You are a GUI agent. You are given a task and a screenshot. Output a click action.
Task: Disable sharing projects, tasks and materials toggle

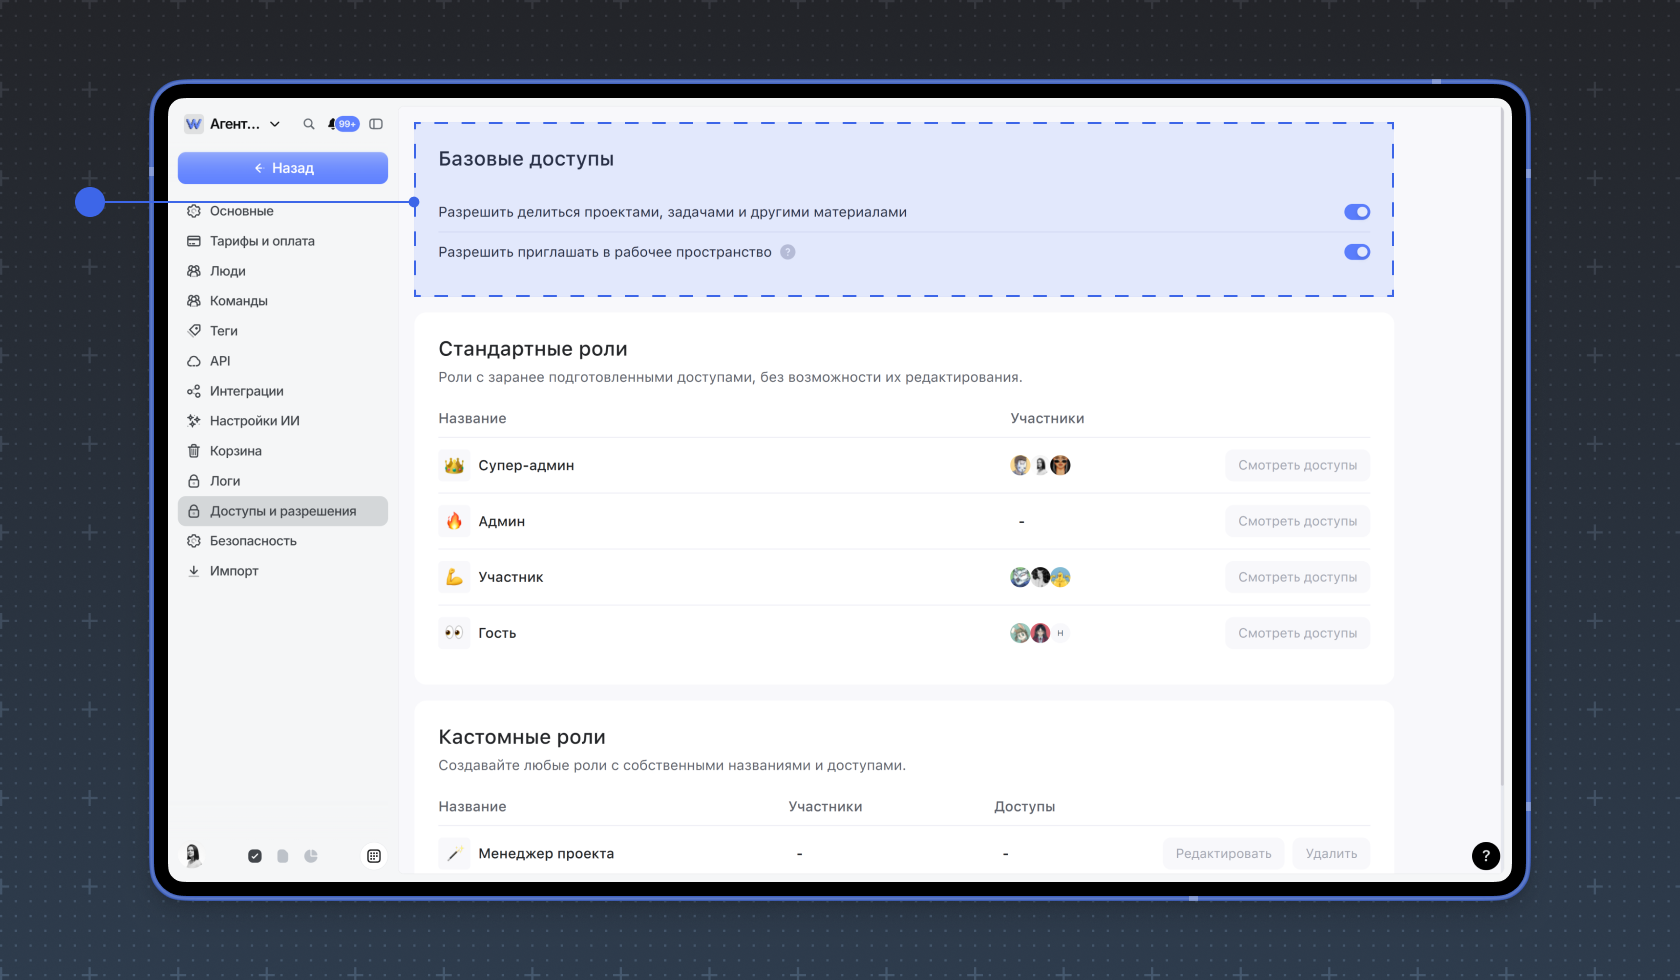click(1357, 212)
